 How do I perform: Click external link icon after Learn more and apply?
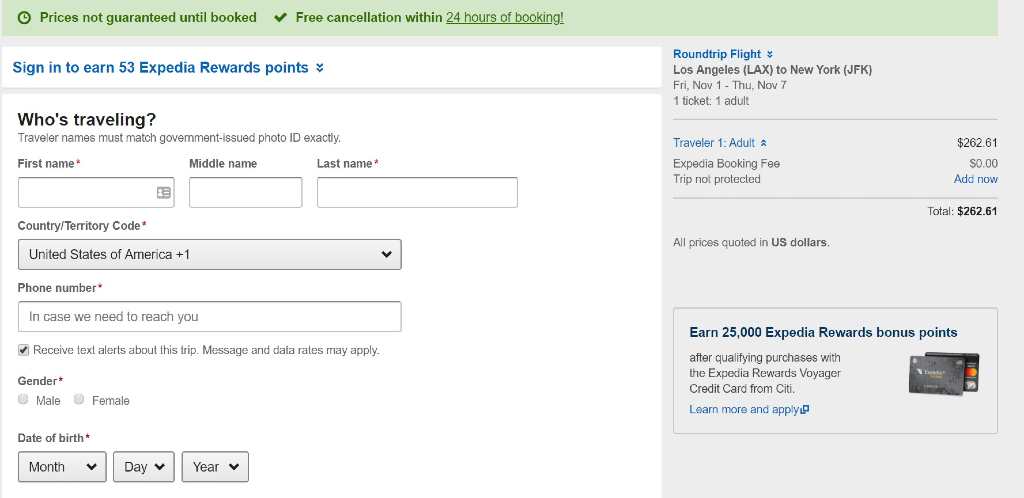[x=805, y=410]
